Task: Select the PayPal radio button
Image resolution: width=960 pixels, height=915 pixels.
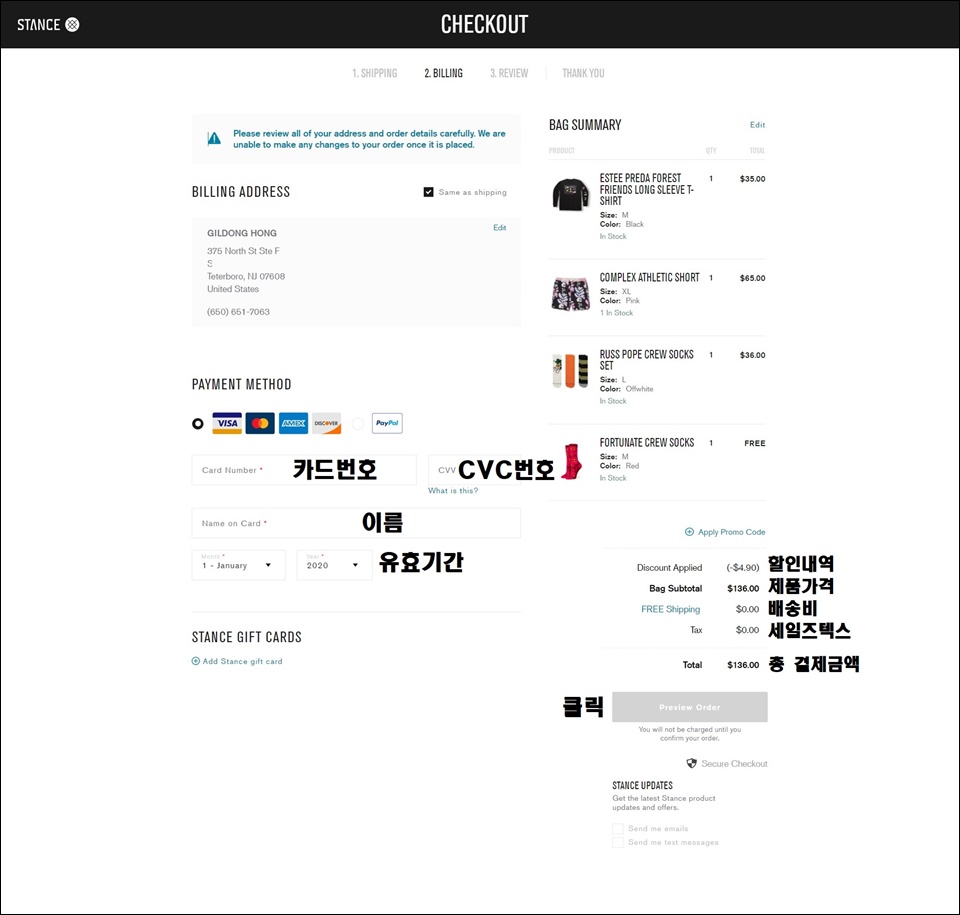Action: [358, 423]
